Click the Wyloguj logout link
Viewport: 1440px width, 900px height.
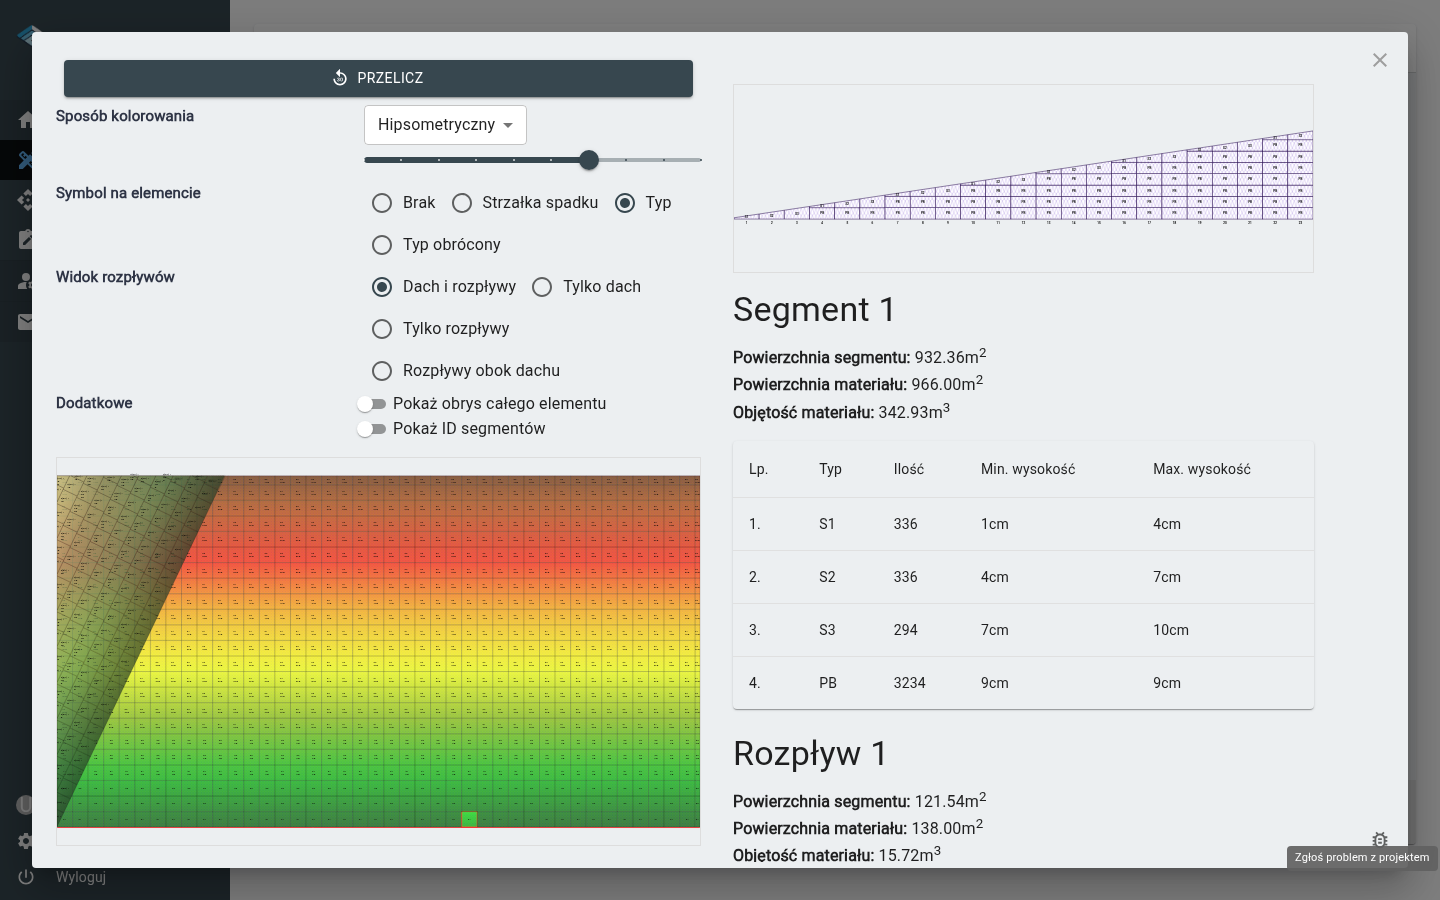(81, 877)
